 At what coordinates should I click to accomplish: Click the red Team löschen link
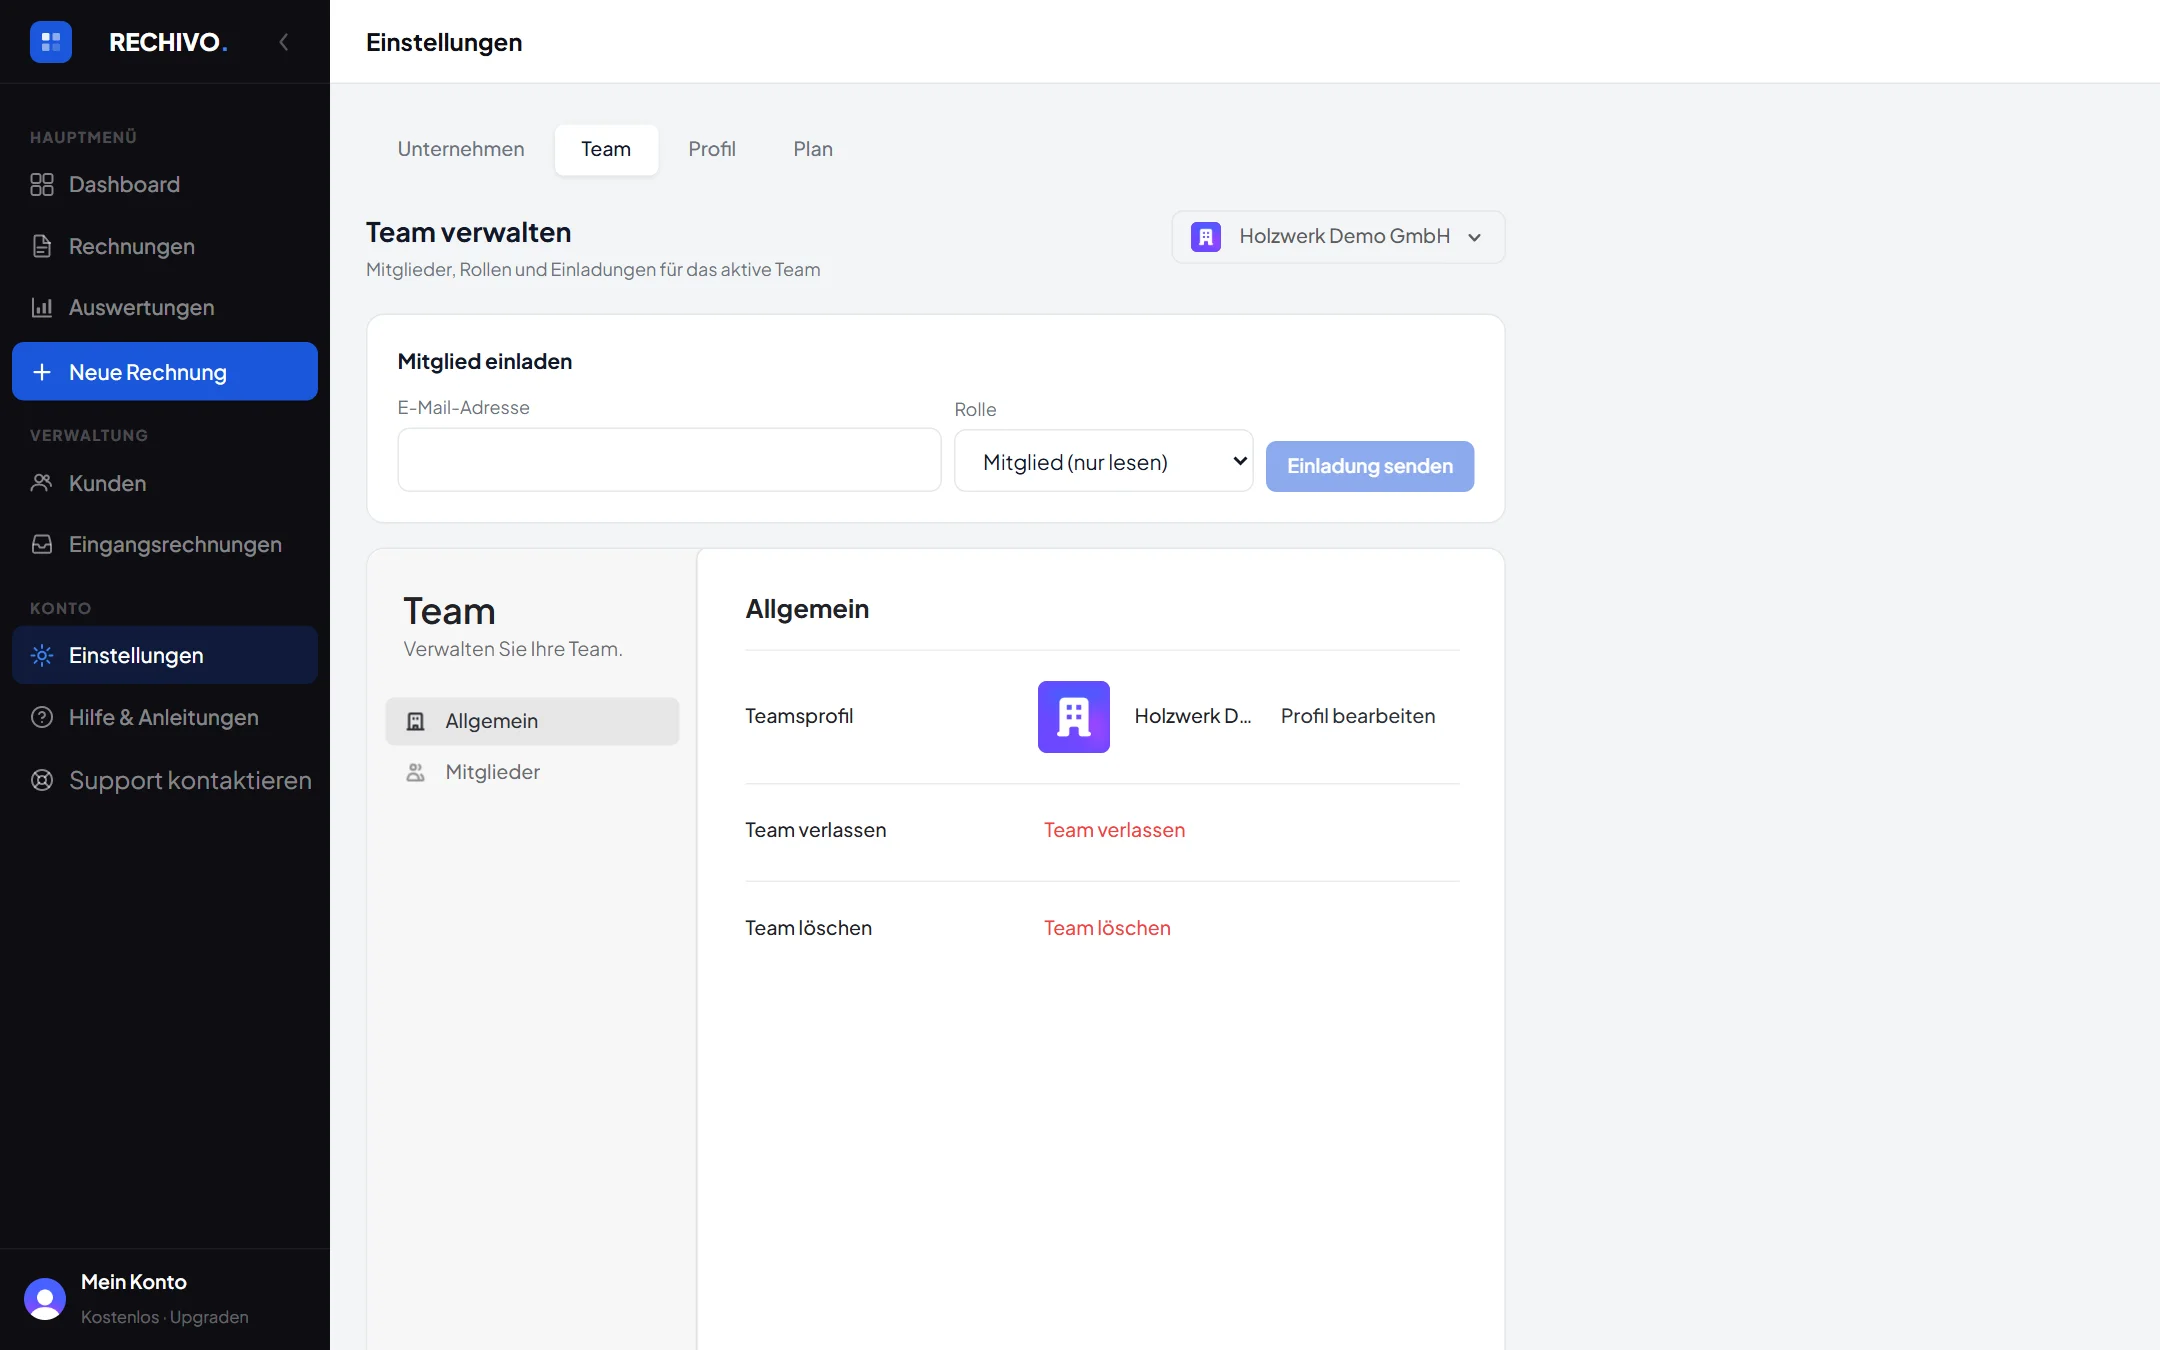pyautogui.click(x=1107, y=928)
